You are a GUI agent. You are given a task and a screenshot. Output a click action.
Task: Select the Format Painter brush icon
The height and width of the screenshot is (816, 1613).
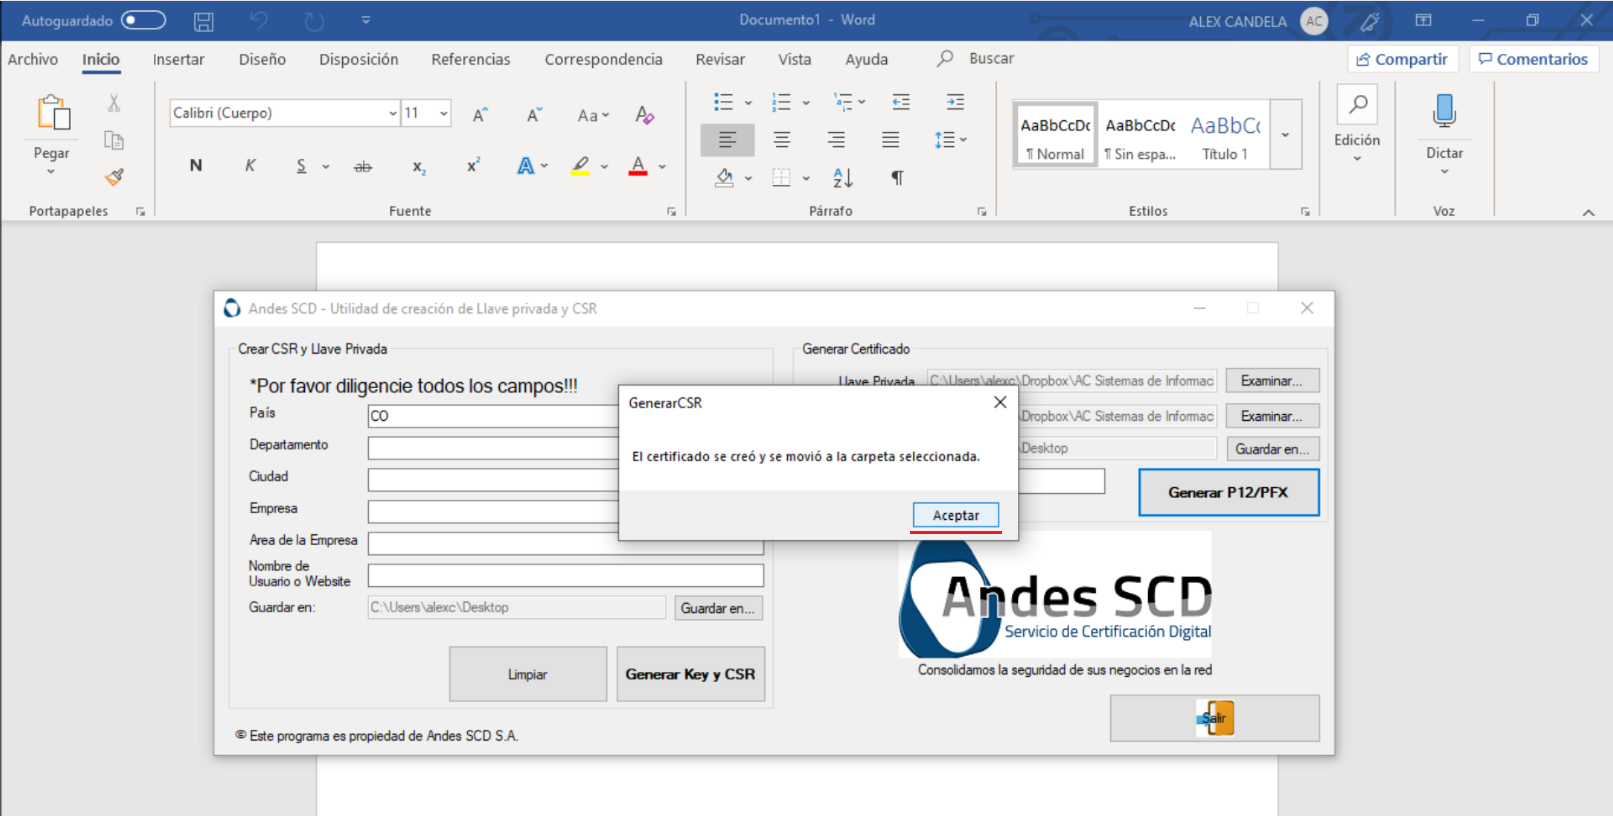click(x=114, y=177)
